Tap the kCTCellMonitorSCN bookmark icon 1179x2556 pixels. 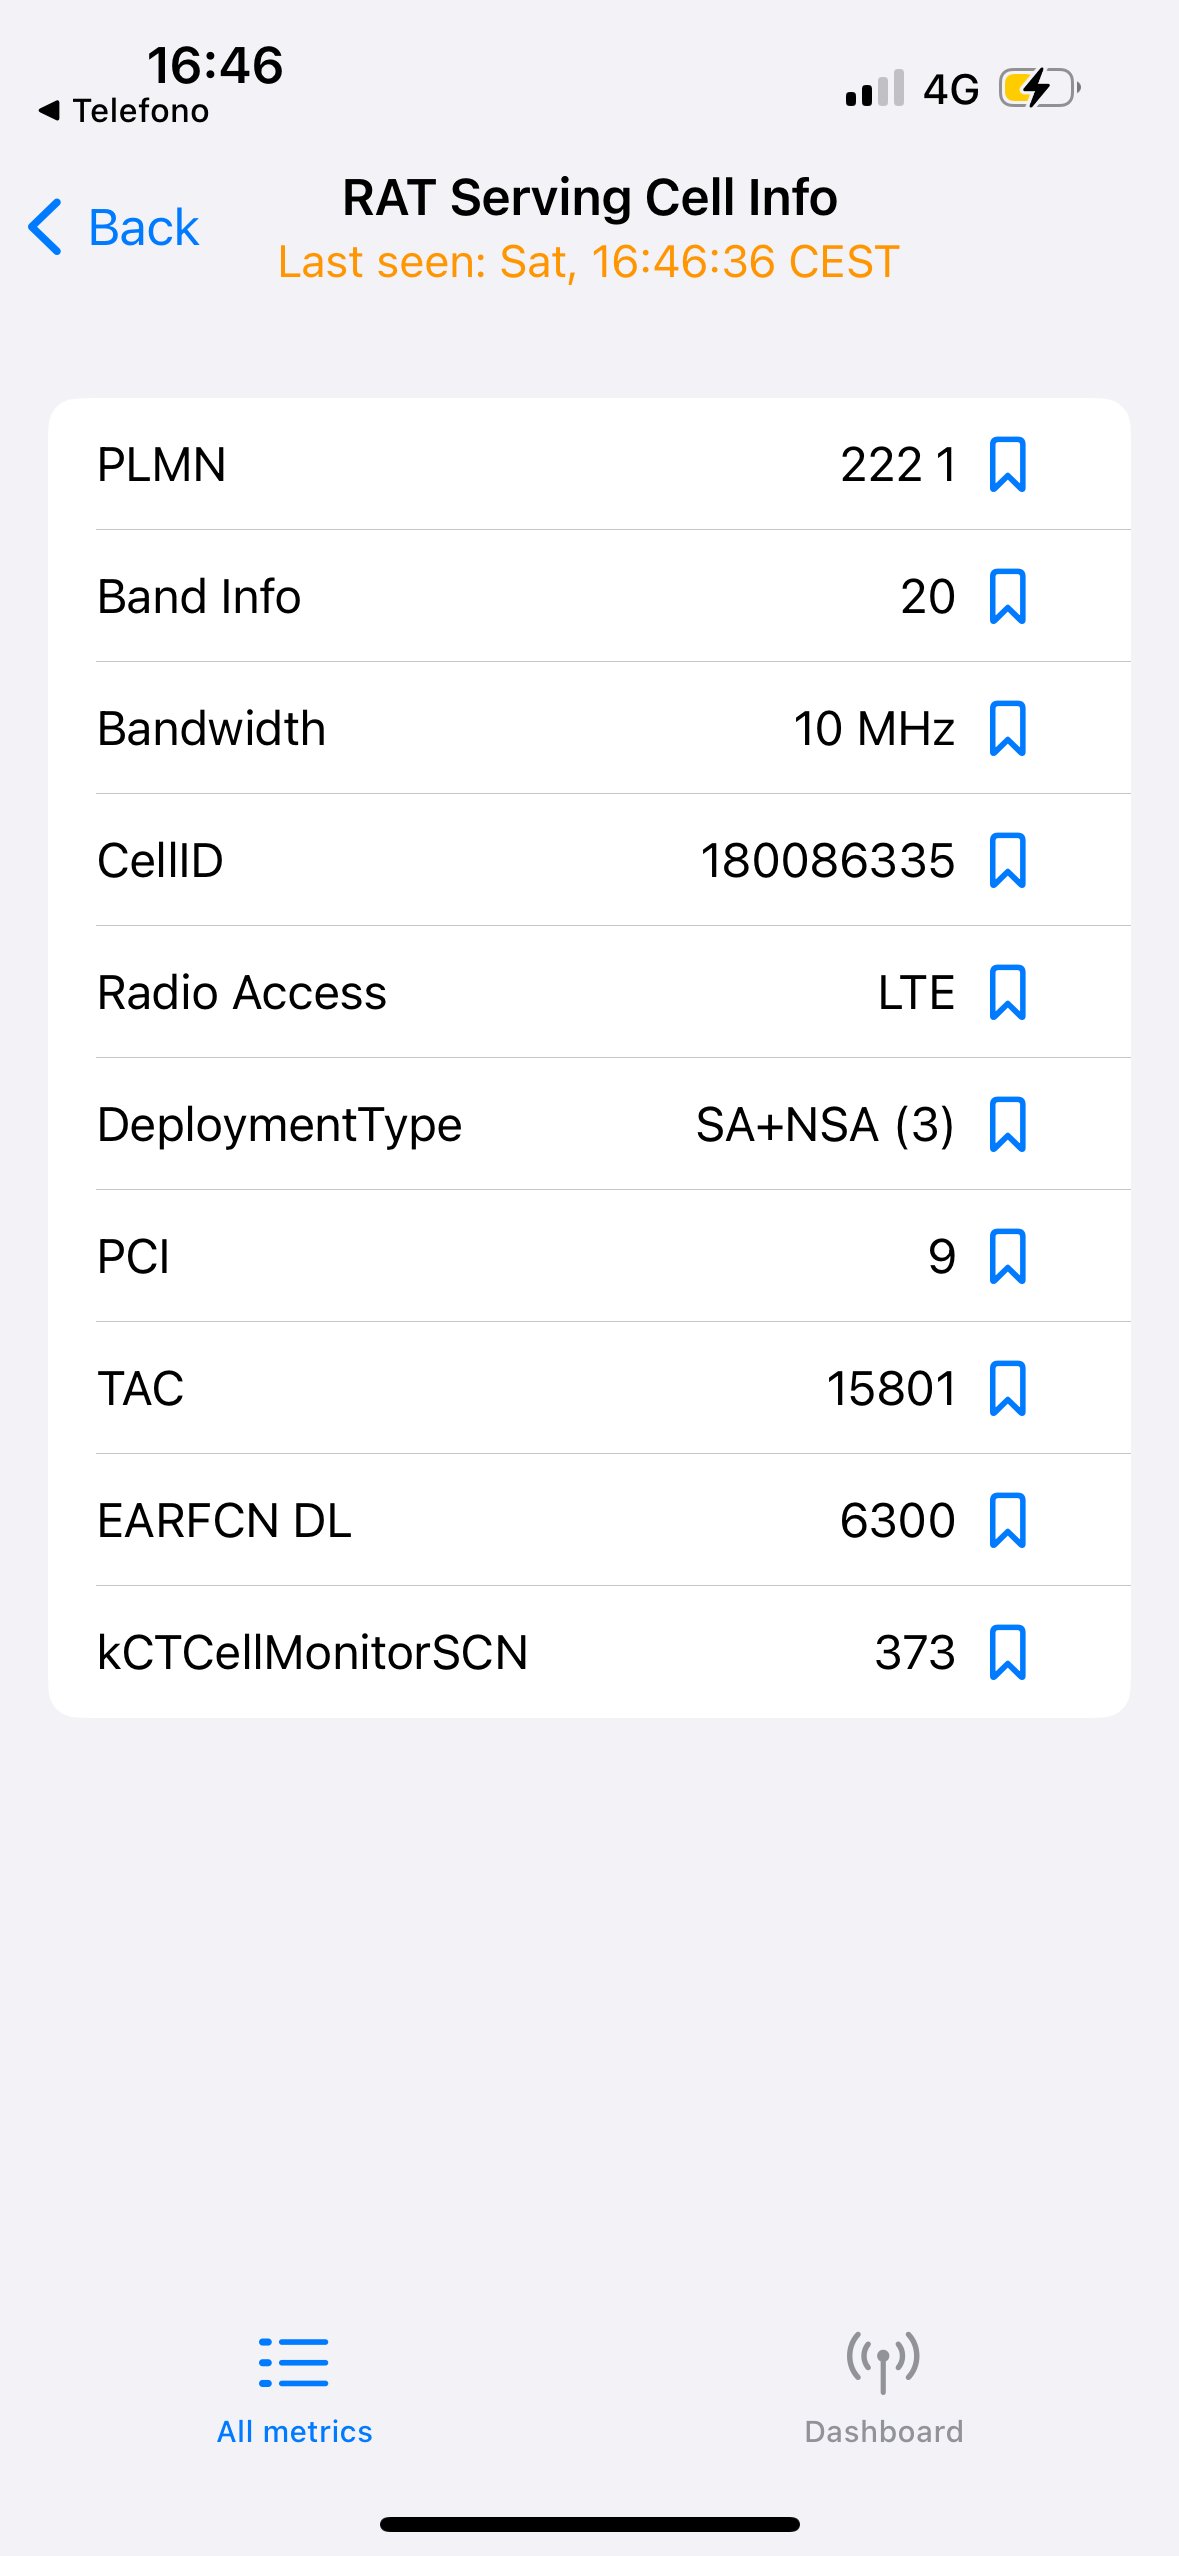pos(1007,1653)
